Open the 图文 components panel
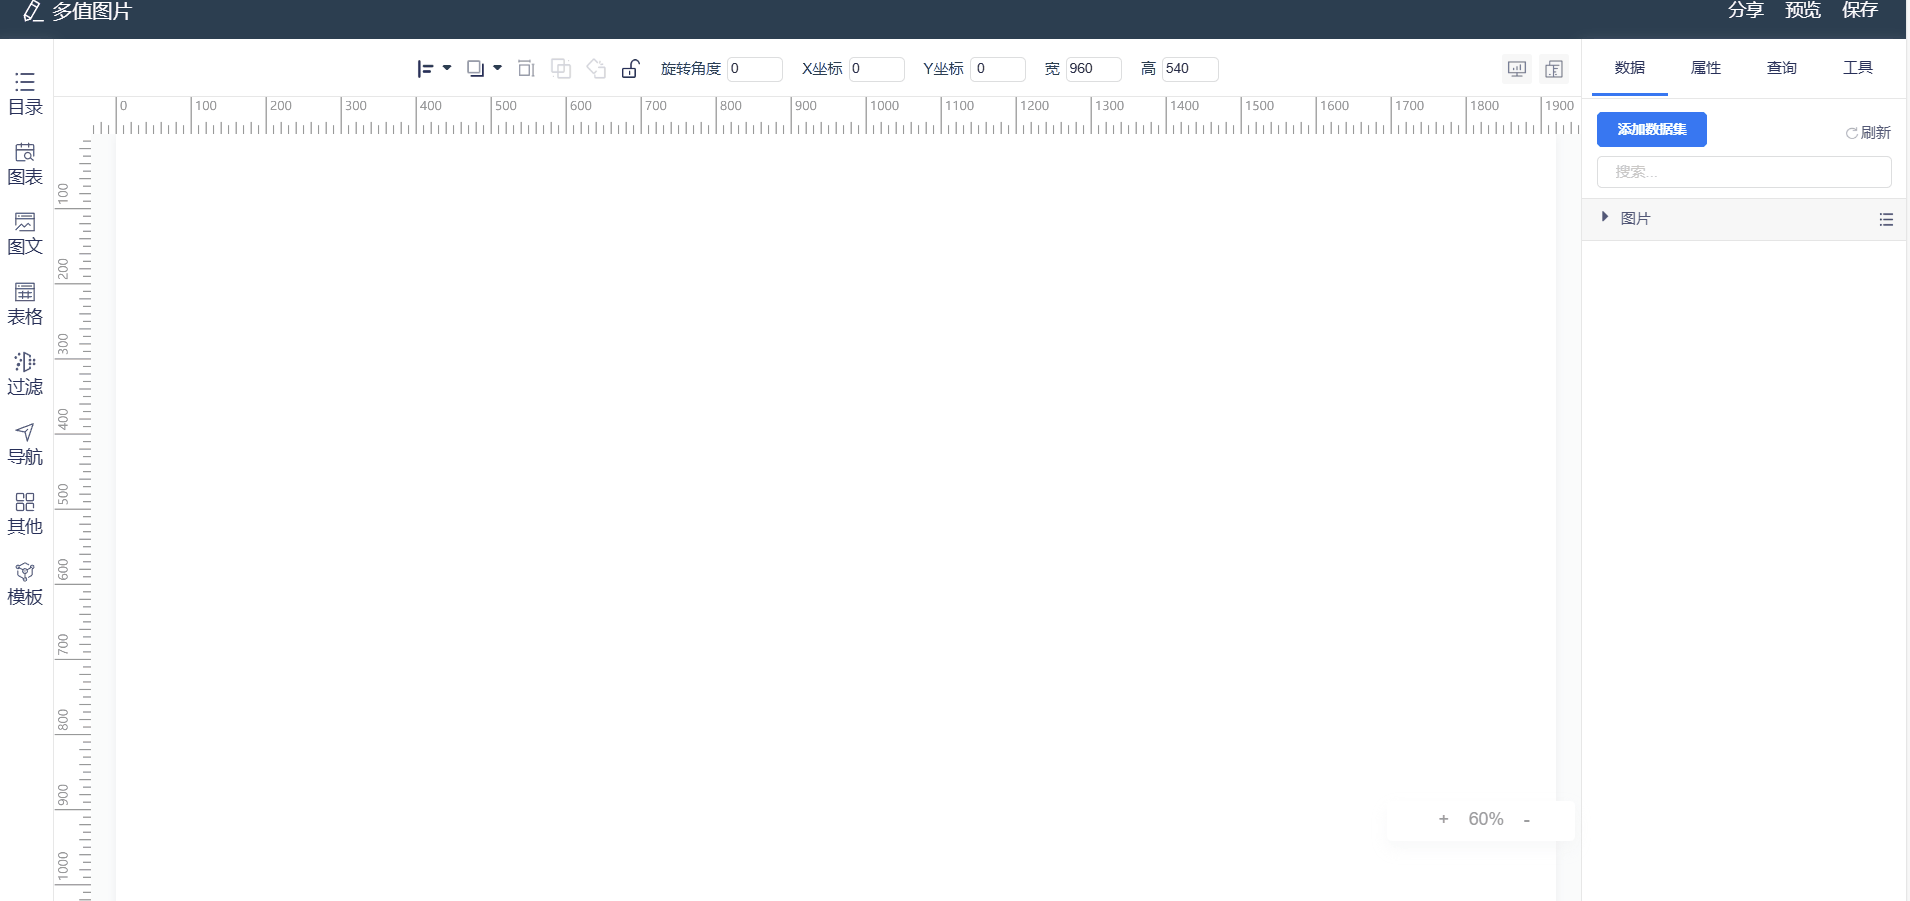This screenshot has height=901, width=1910. tap(25, 234)
